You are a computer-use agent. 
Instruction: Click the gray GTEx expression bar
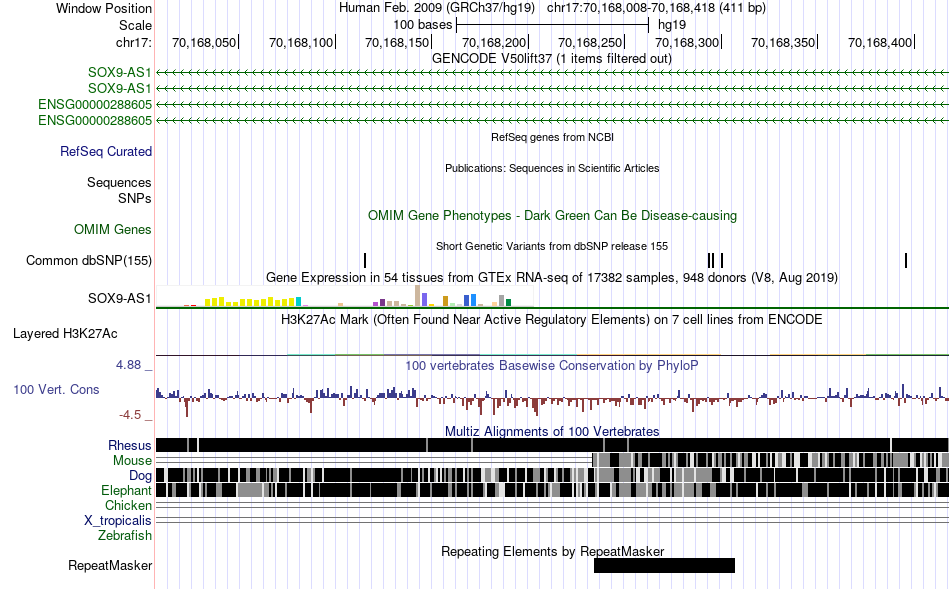coord(502,301)
